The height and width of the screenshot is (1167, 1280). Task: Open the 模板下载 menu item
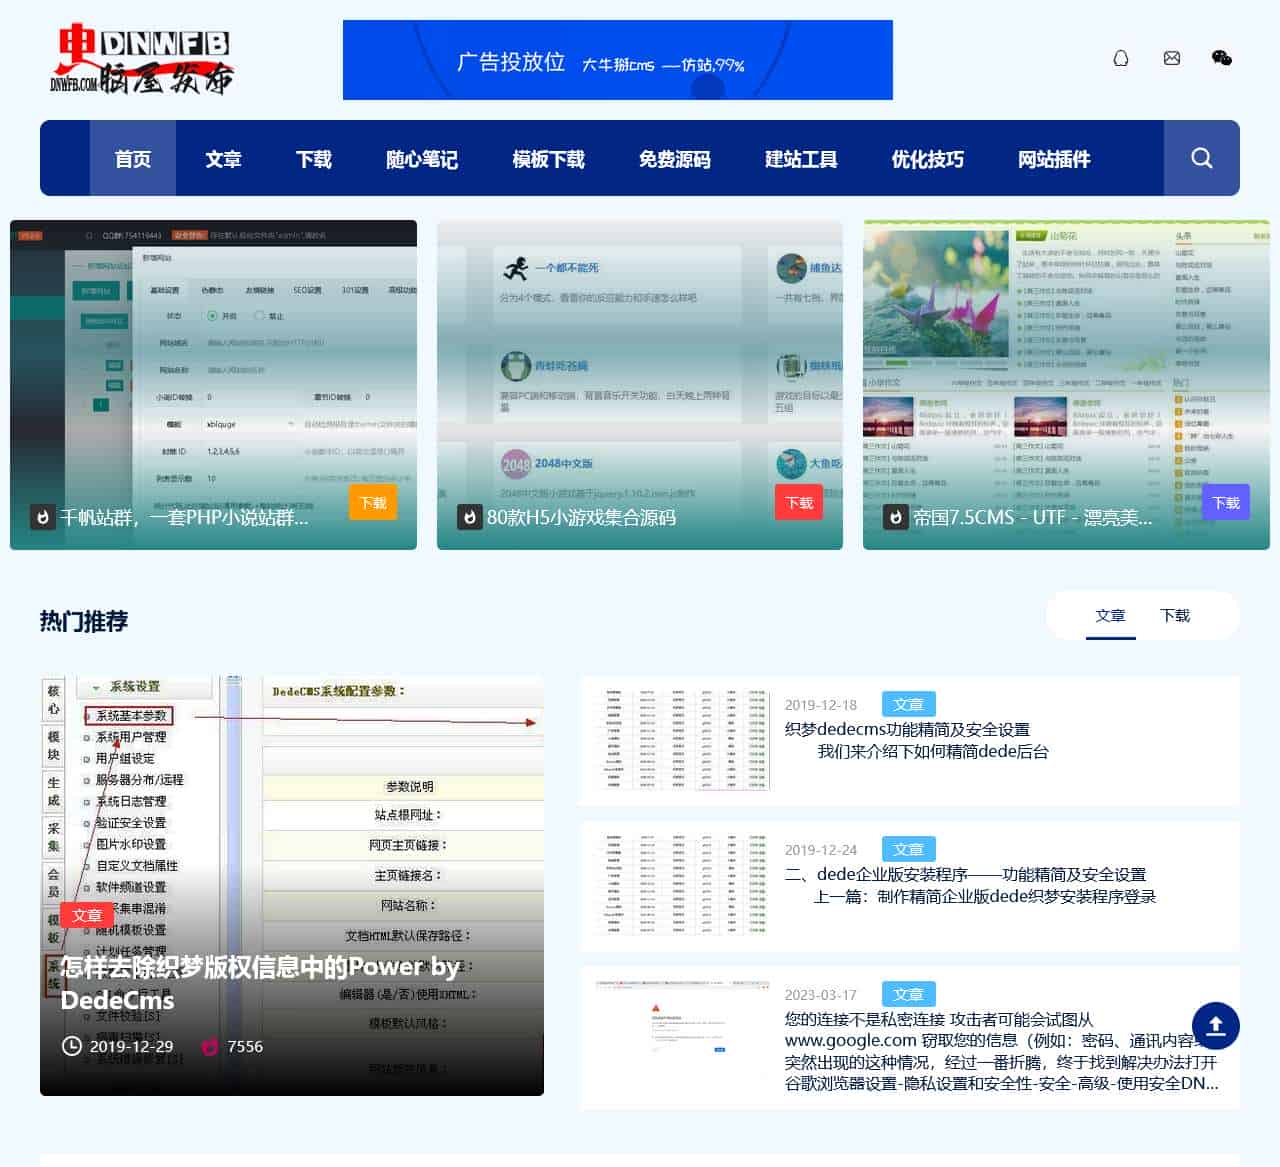point(548,158)
